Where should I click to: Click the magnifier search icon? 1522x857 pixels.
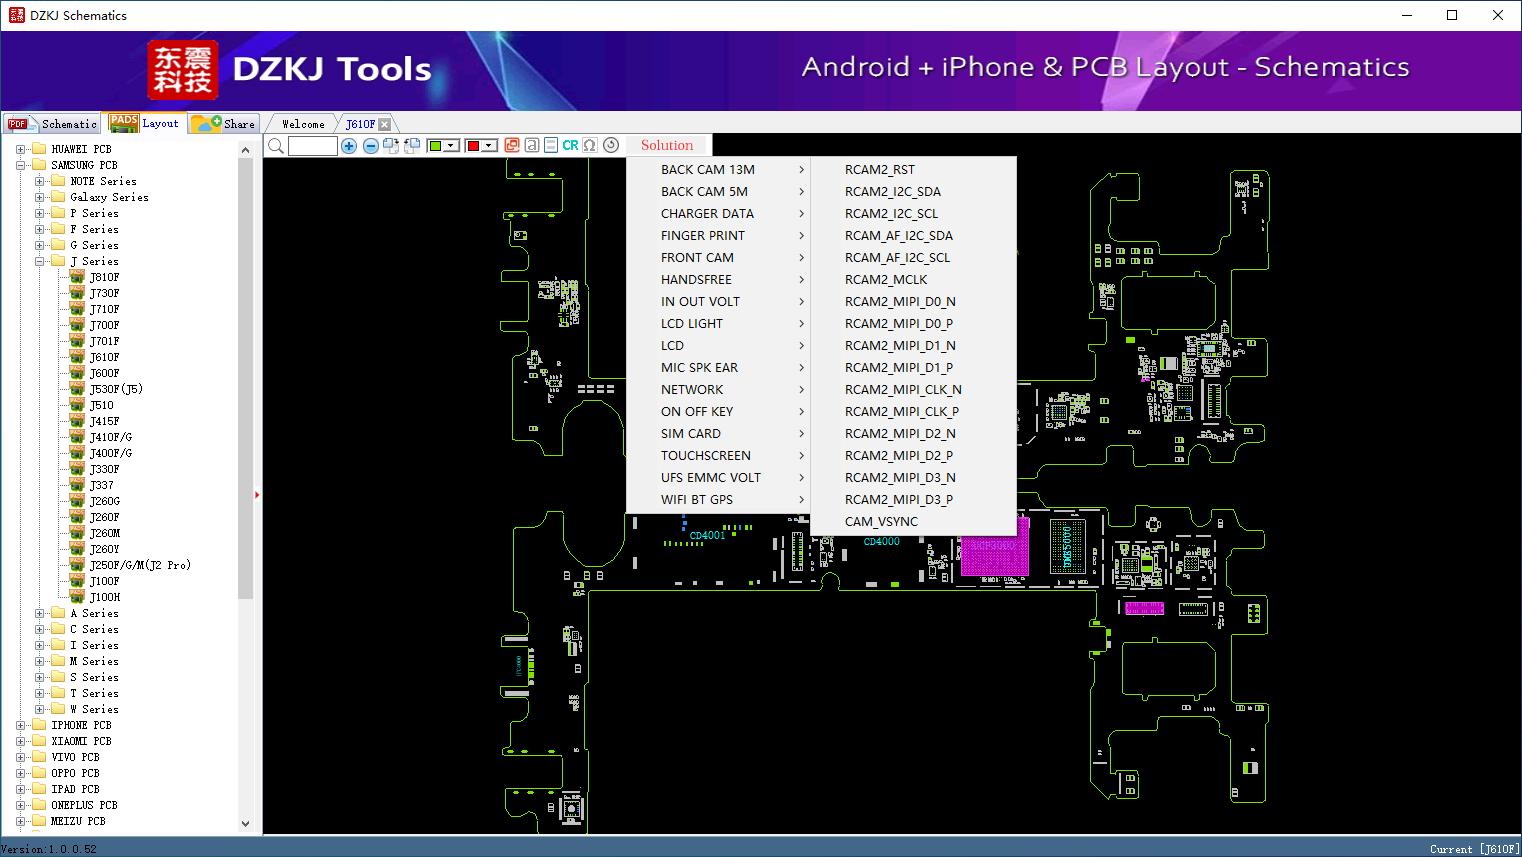[x=275, y=146]
